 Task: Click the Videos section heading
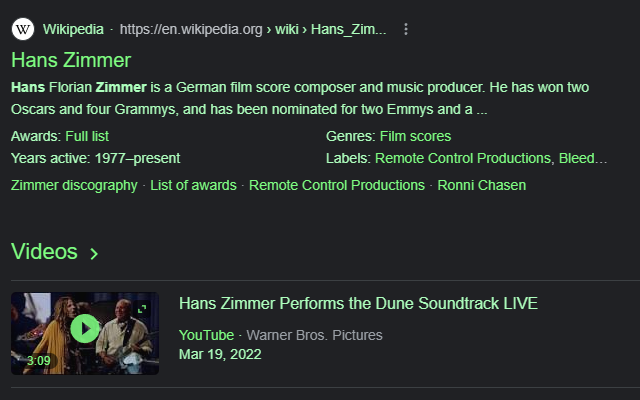(44, 251)
